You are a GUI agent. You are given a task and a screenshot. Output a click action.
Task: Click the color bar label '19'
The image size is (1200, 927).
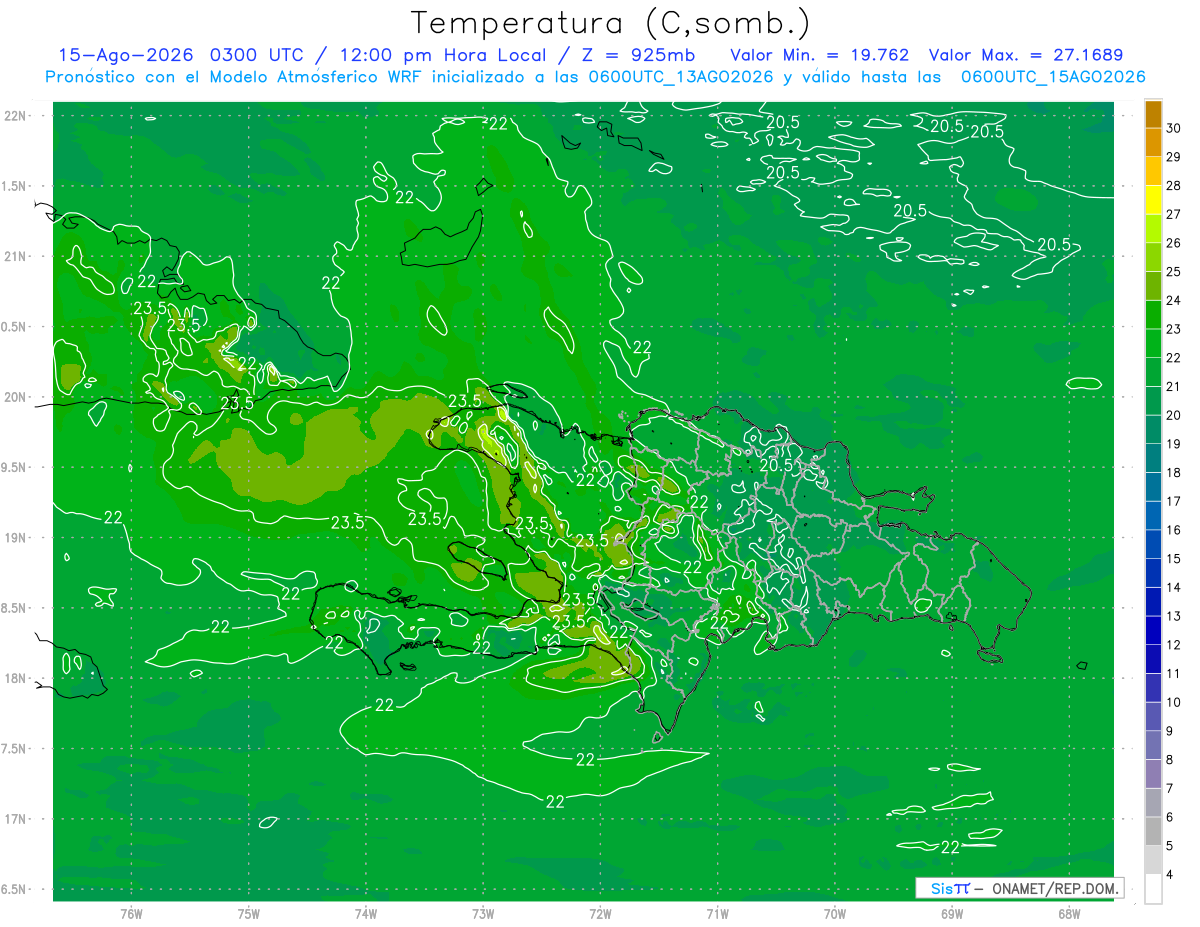[x=1174, y=444]
